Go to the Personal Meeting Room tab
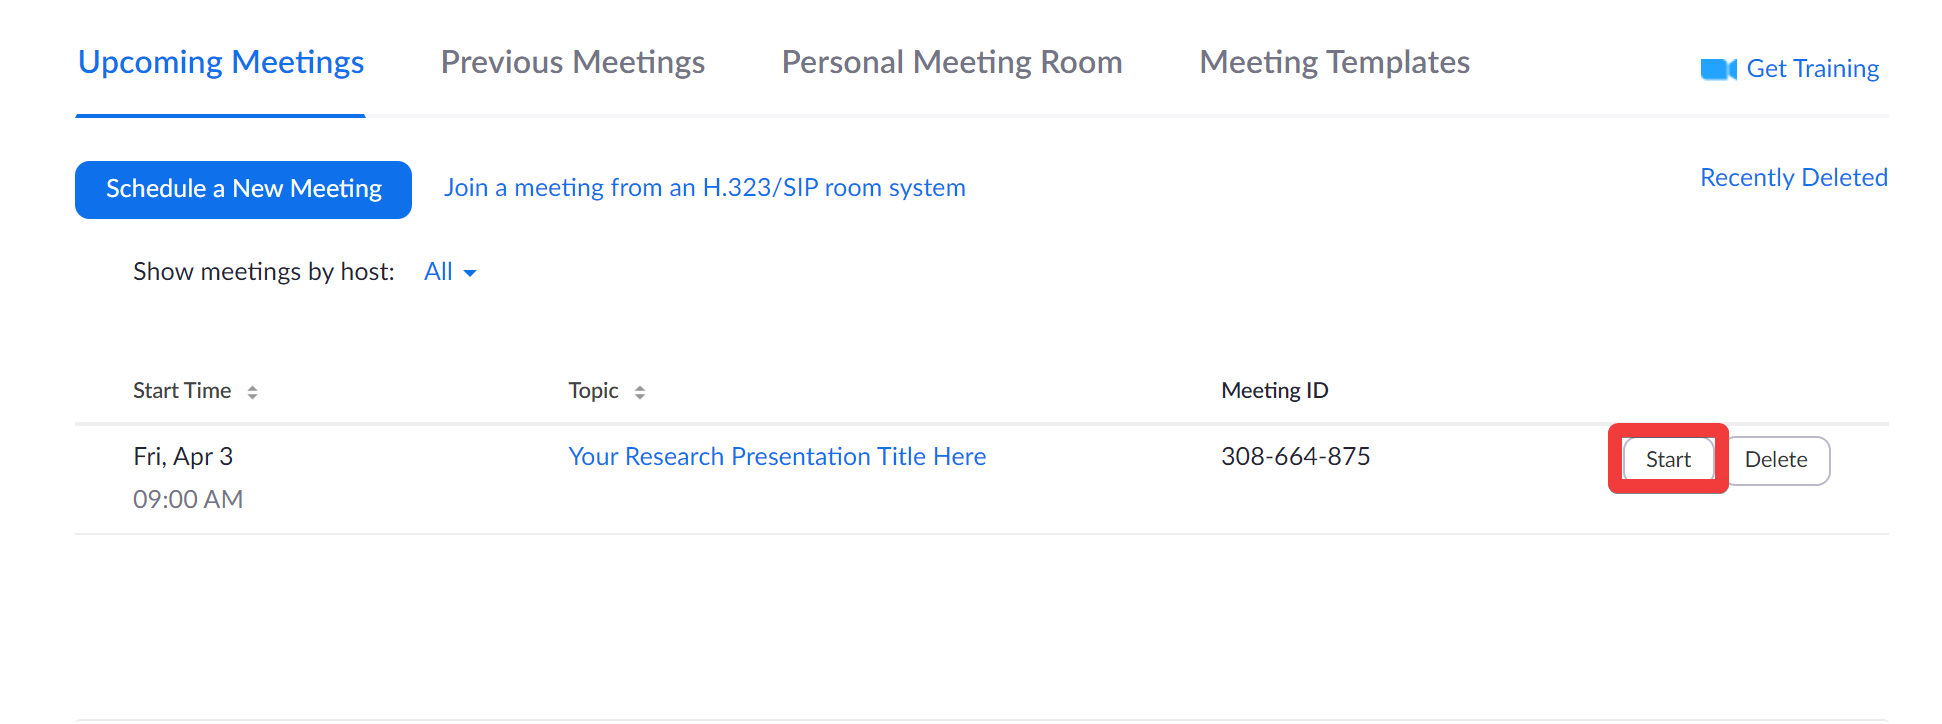 click(x=952, y=62)
